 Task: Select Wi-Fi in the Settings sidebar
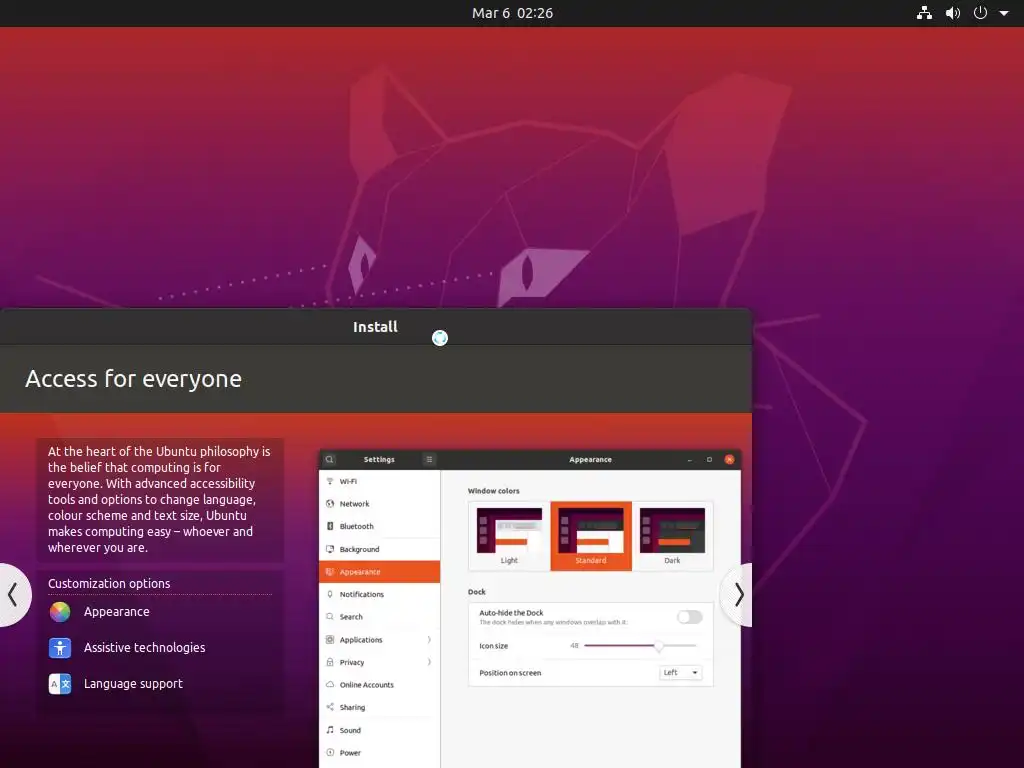click(x=379, y=481)
